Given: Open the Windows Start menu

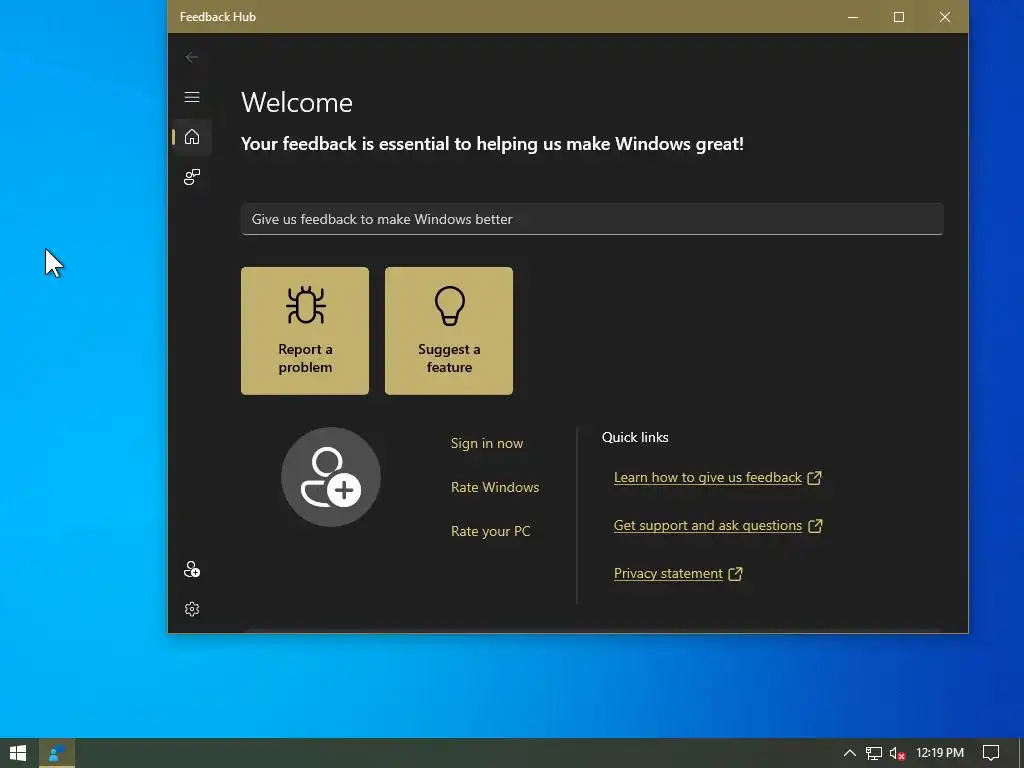Looking at the screenshot, I should 18,753.
